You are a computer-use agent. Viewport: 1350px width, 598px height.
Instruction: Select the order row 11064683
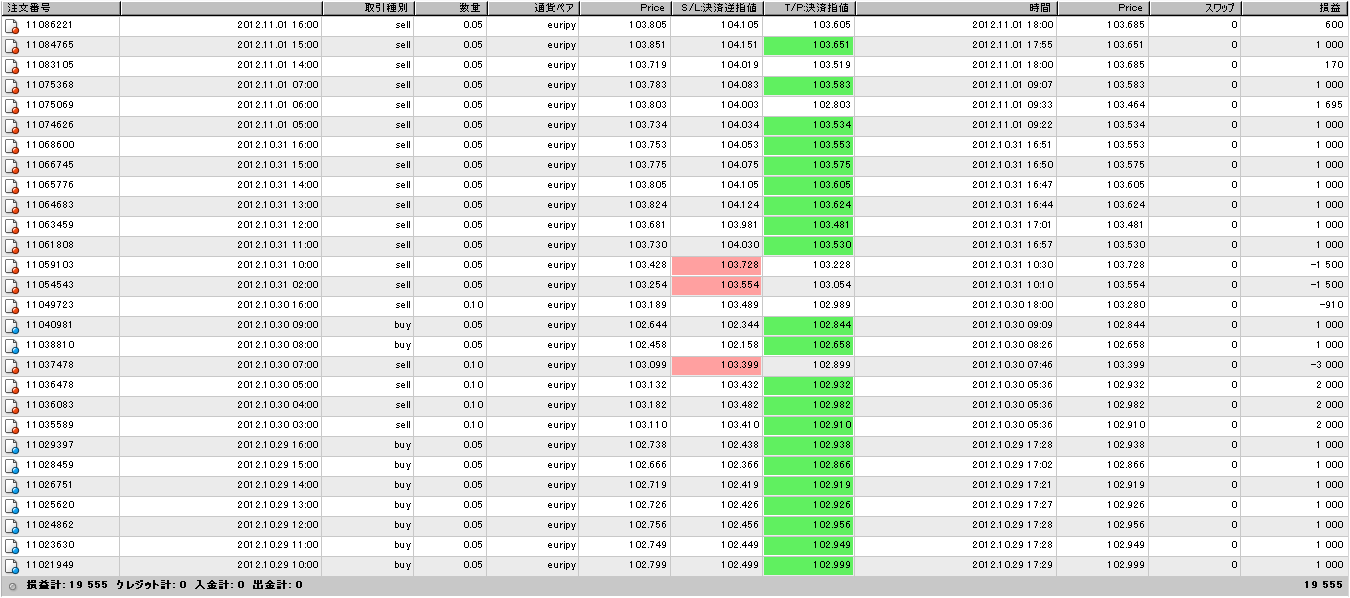(675, 205)
